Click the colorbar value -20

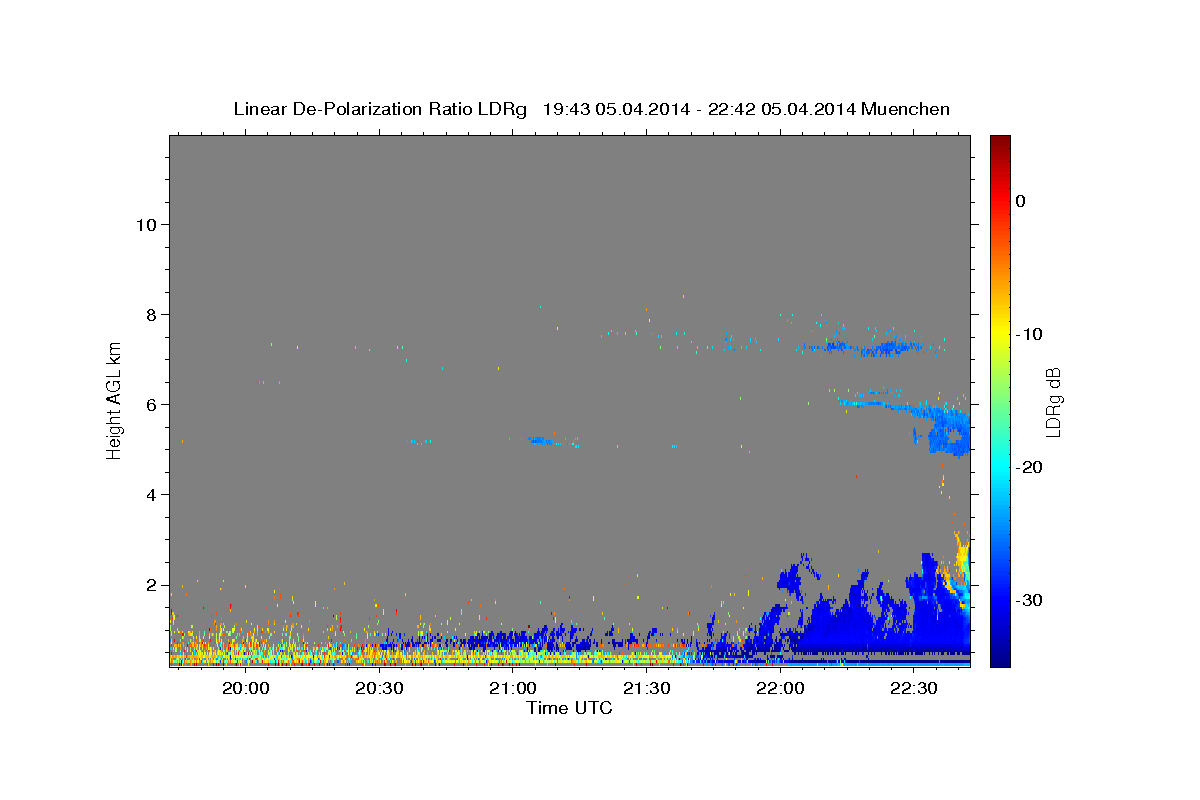pos(1029,467)
